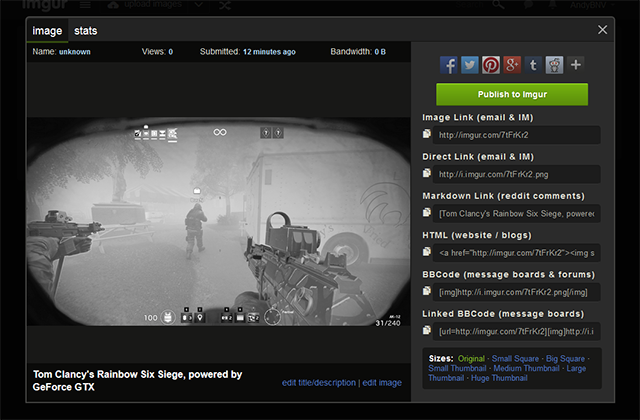Select the BBCode text field
This screenshot has height=420, width=640.
(x=517, y=292)
